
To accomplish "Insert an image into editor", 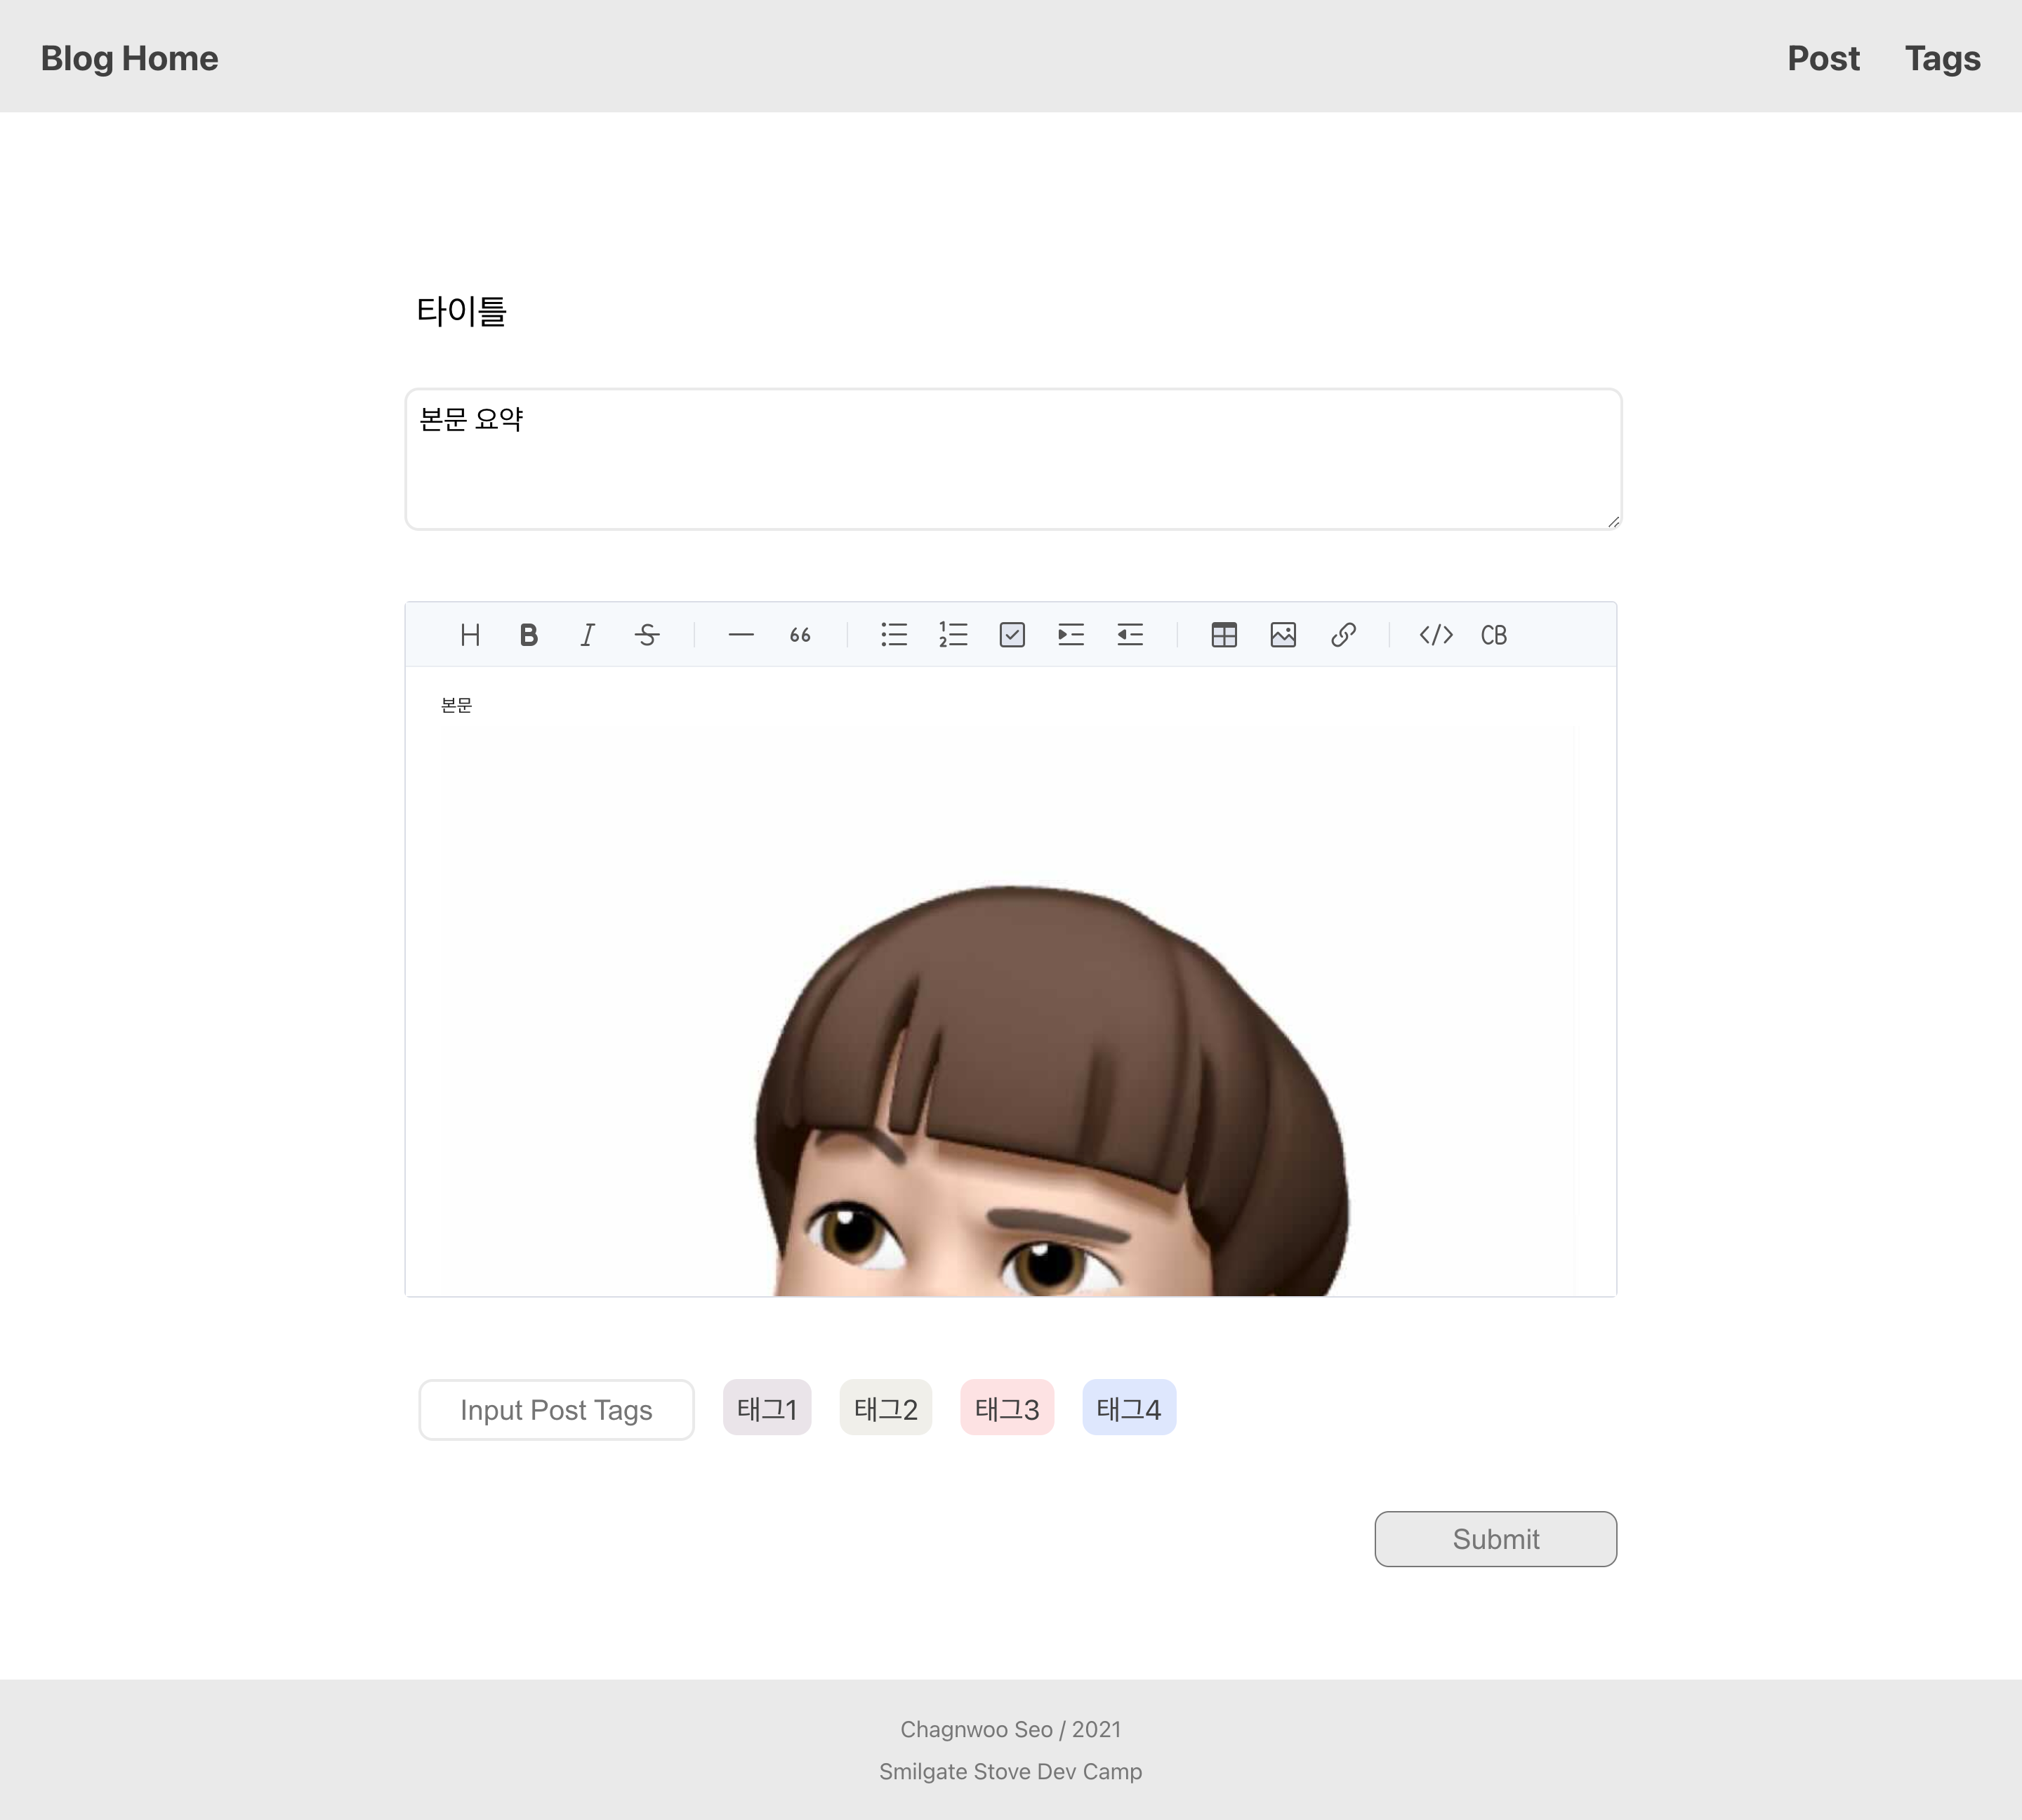I will click(1283, 635).
